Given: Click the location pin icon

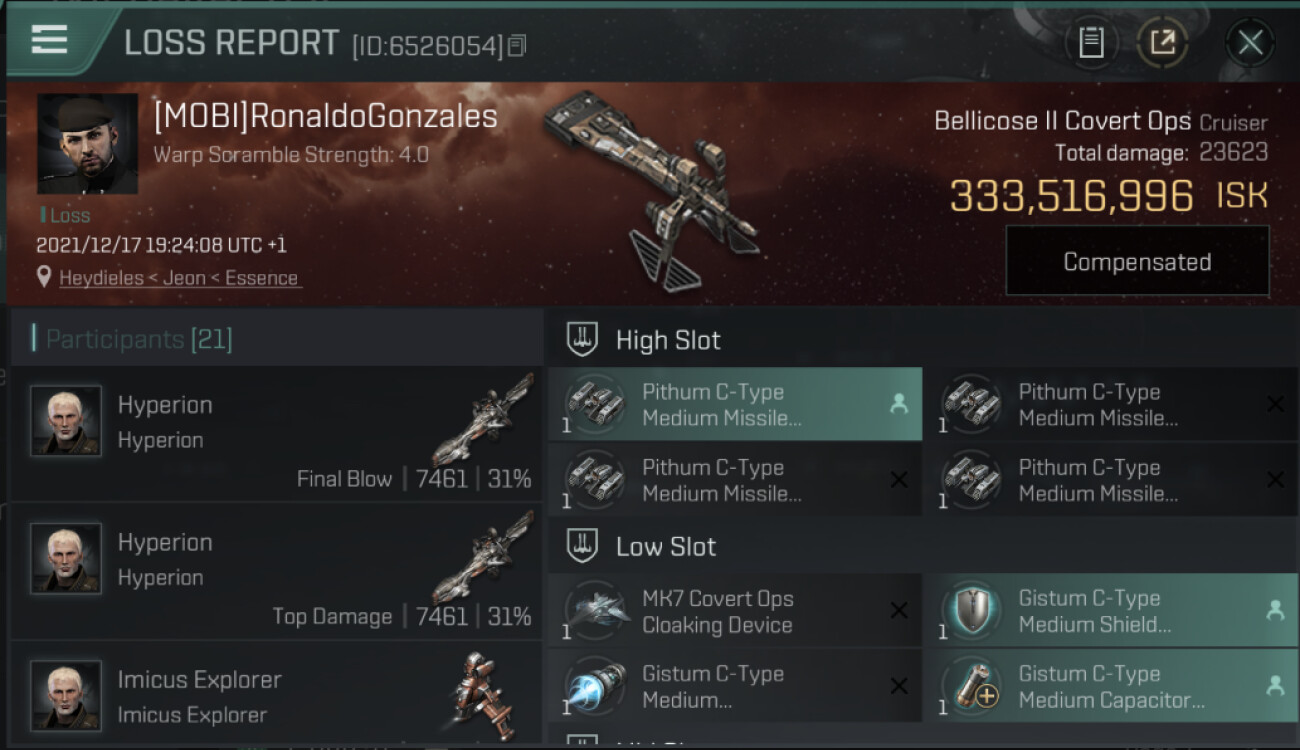Looking at the screenshot, I should (44, 277).
